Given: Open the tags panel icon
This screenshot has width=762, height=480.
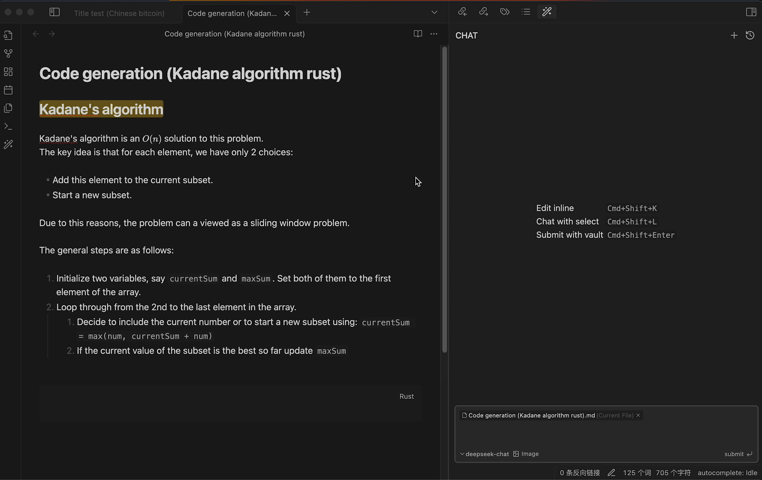Looking at the screenshot, I should point(505,12).
